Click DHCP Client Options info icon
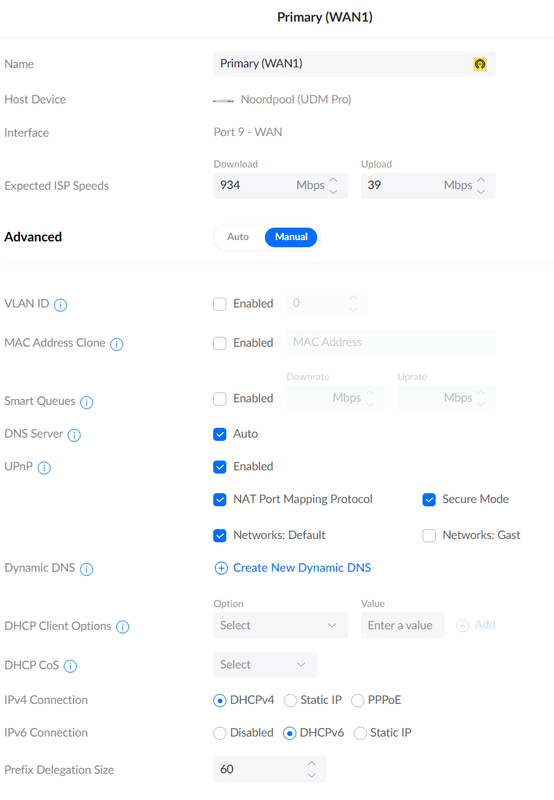The image size is (554, 800). [x=122, y=627]
